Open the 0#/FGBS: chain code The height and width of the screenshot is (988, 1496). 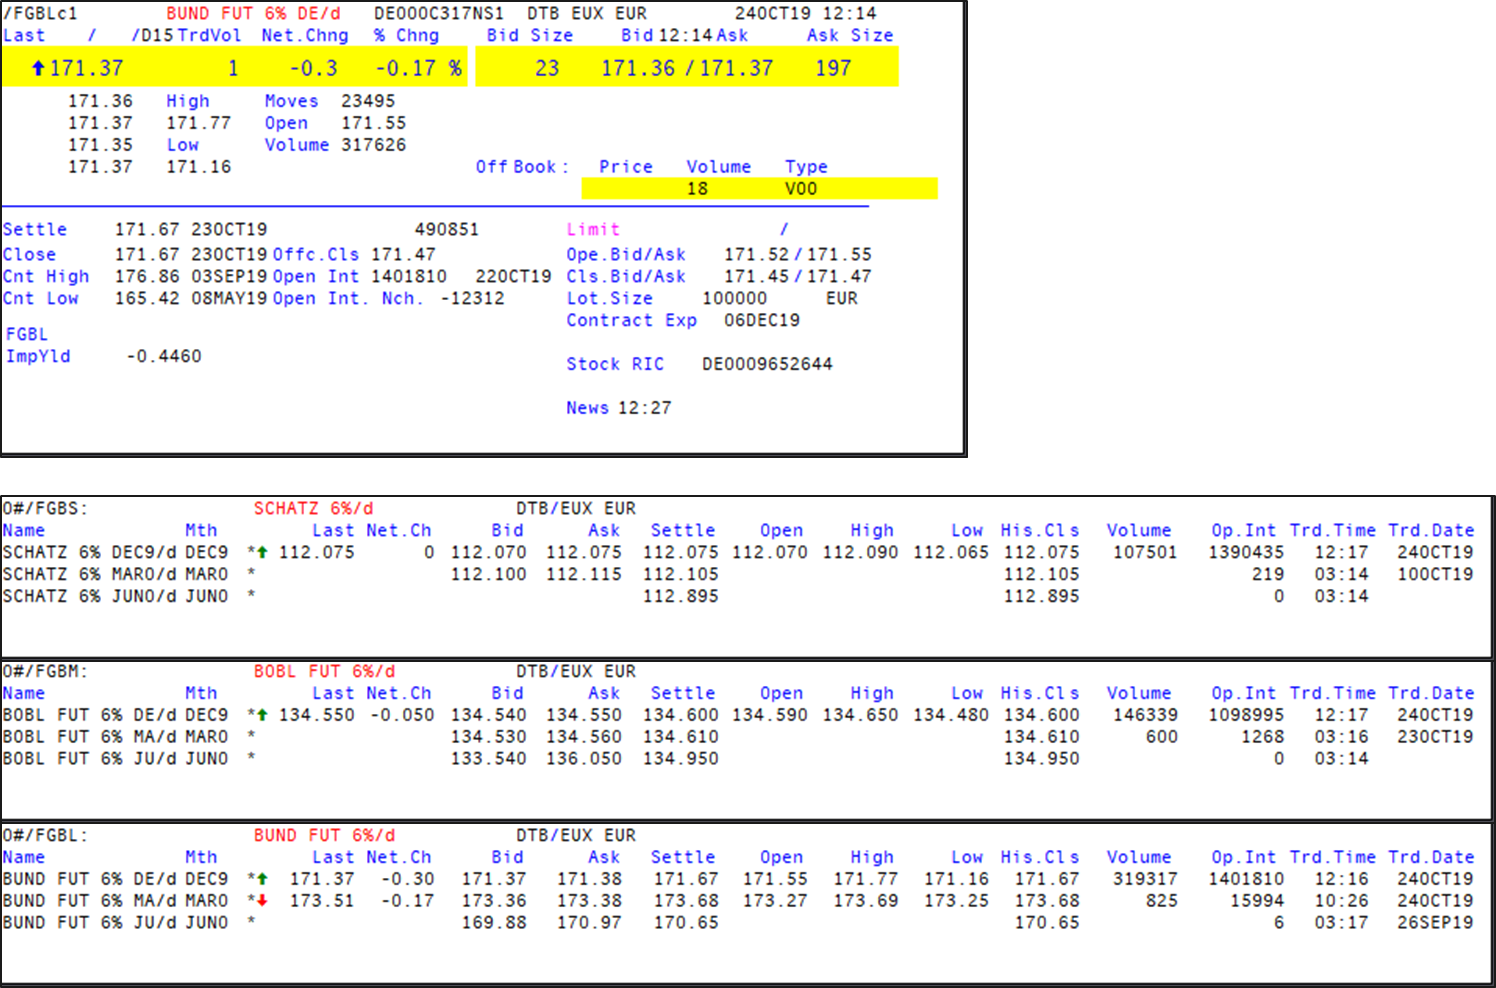coord(45,508)
